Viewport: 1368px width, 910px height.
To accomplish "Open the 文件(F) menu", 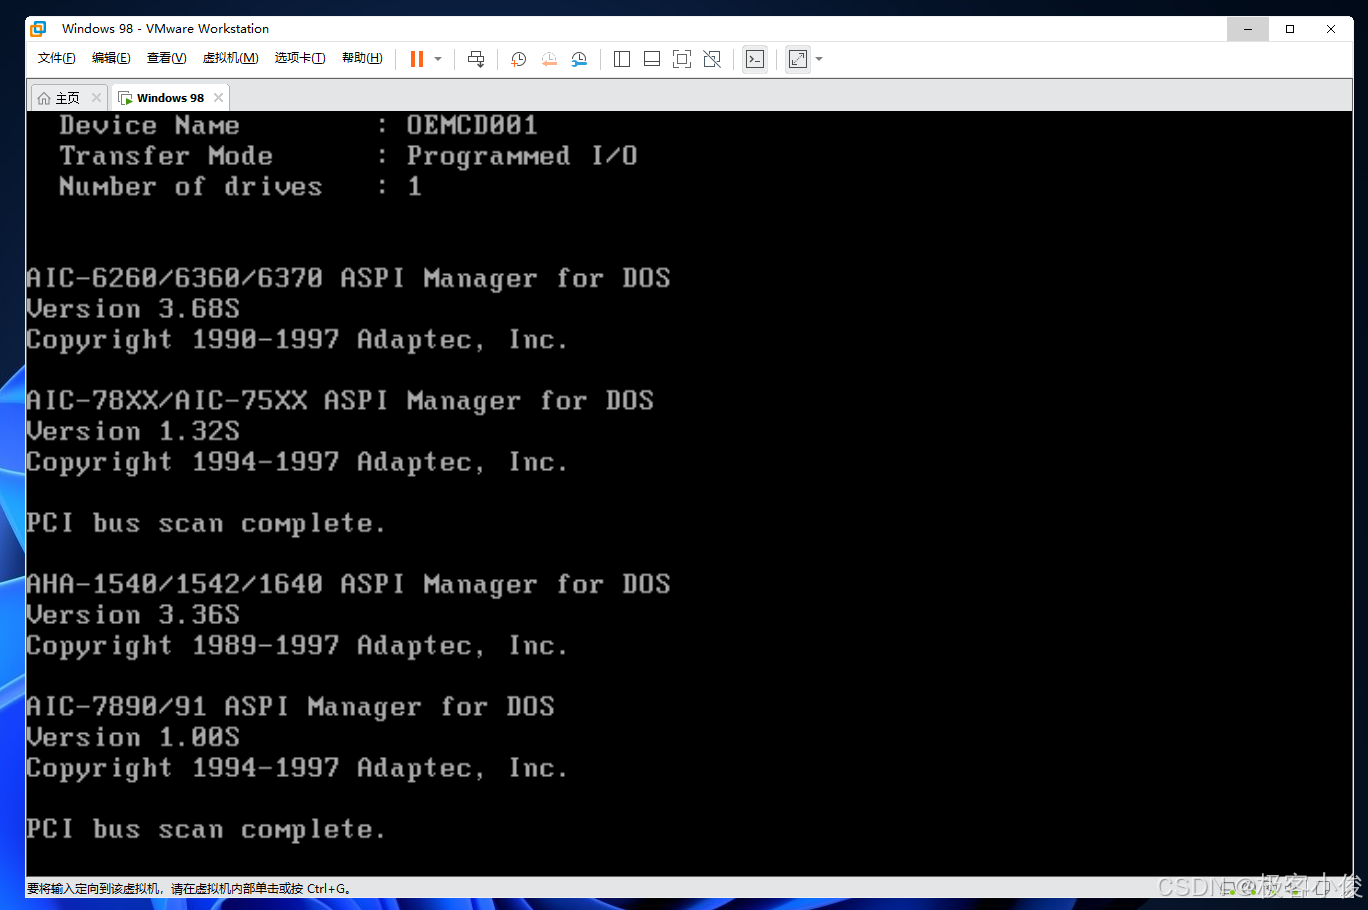I will [x=56, y=58].
